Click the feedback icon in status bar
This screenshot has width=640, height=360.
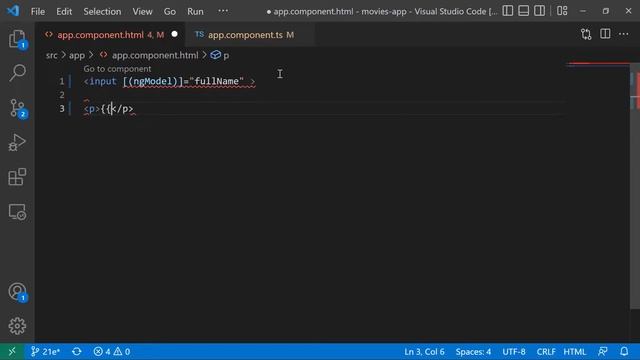(x=603, y=351)
